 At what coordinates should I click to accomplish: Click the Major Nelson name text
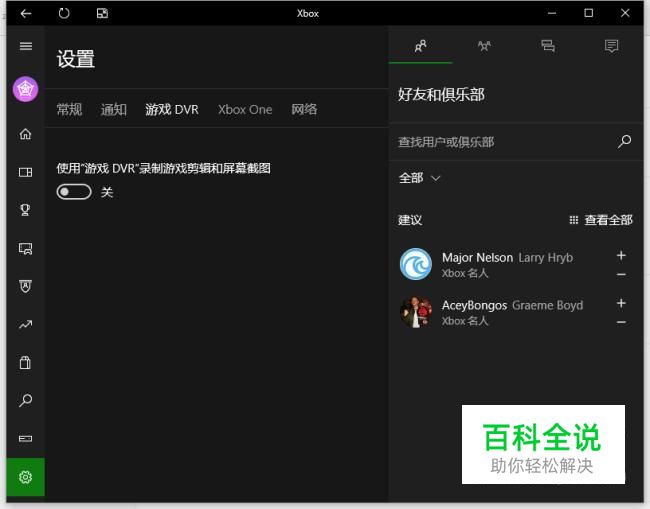click(x=477, y=258)
